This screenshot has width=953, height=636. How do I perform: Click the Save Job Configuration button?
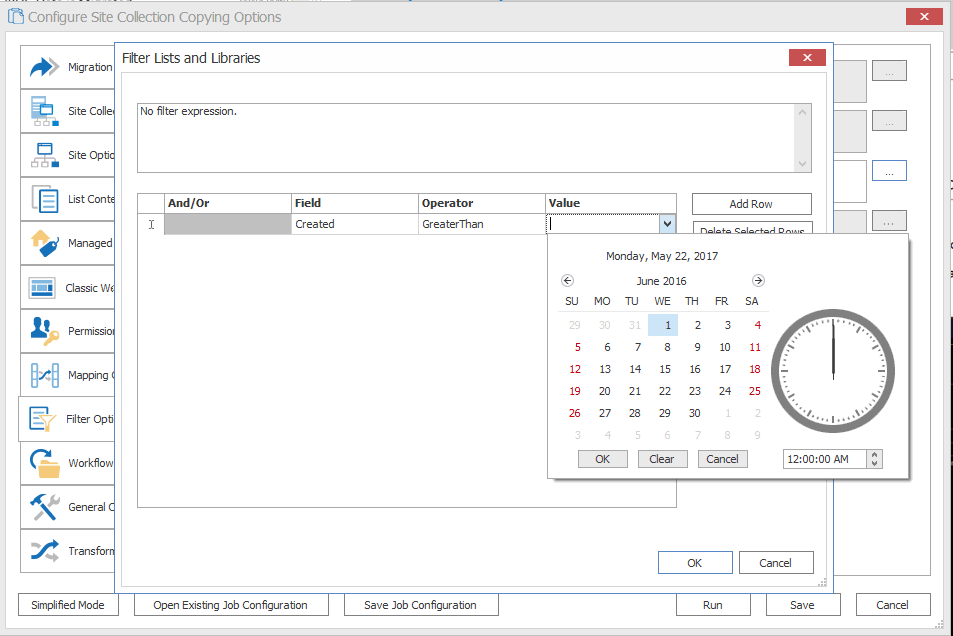click(421, 605)
